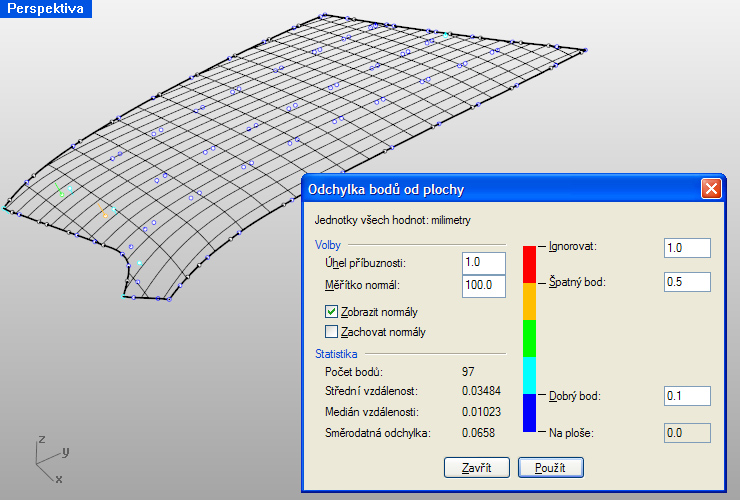Click the Úhel příbuznosti input field
The width and height of the screenshot is (740, 500).
(x=485, y=262)
